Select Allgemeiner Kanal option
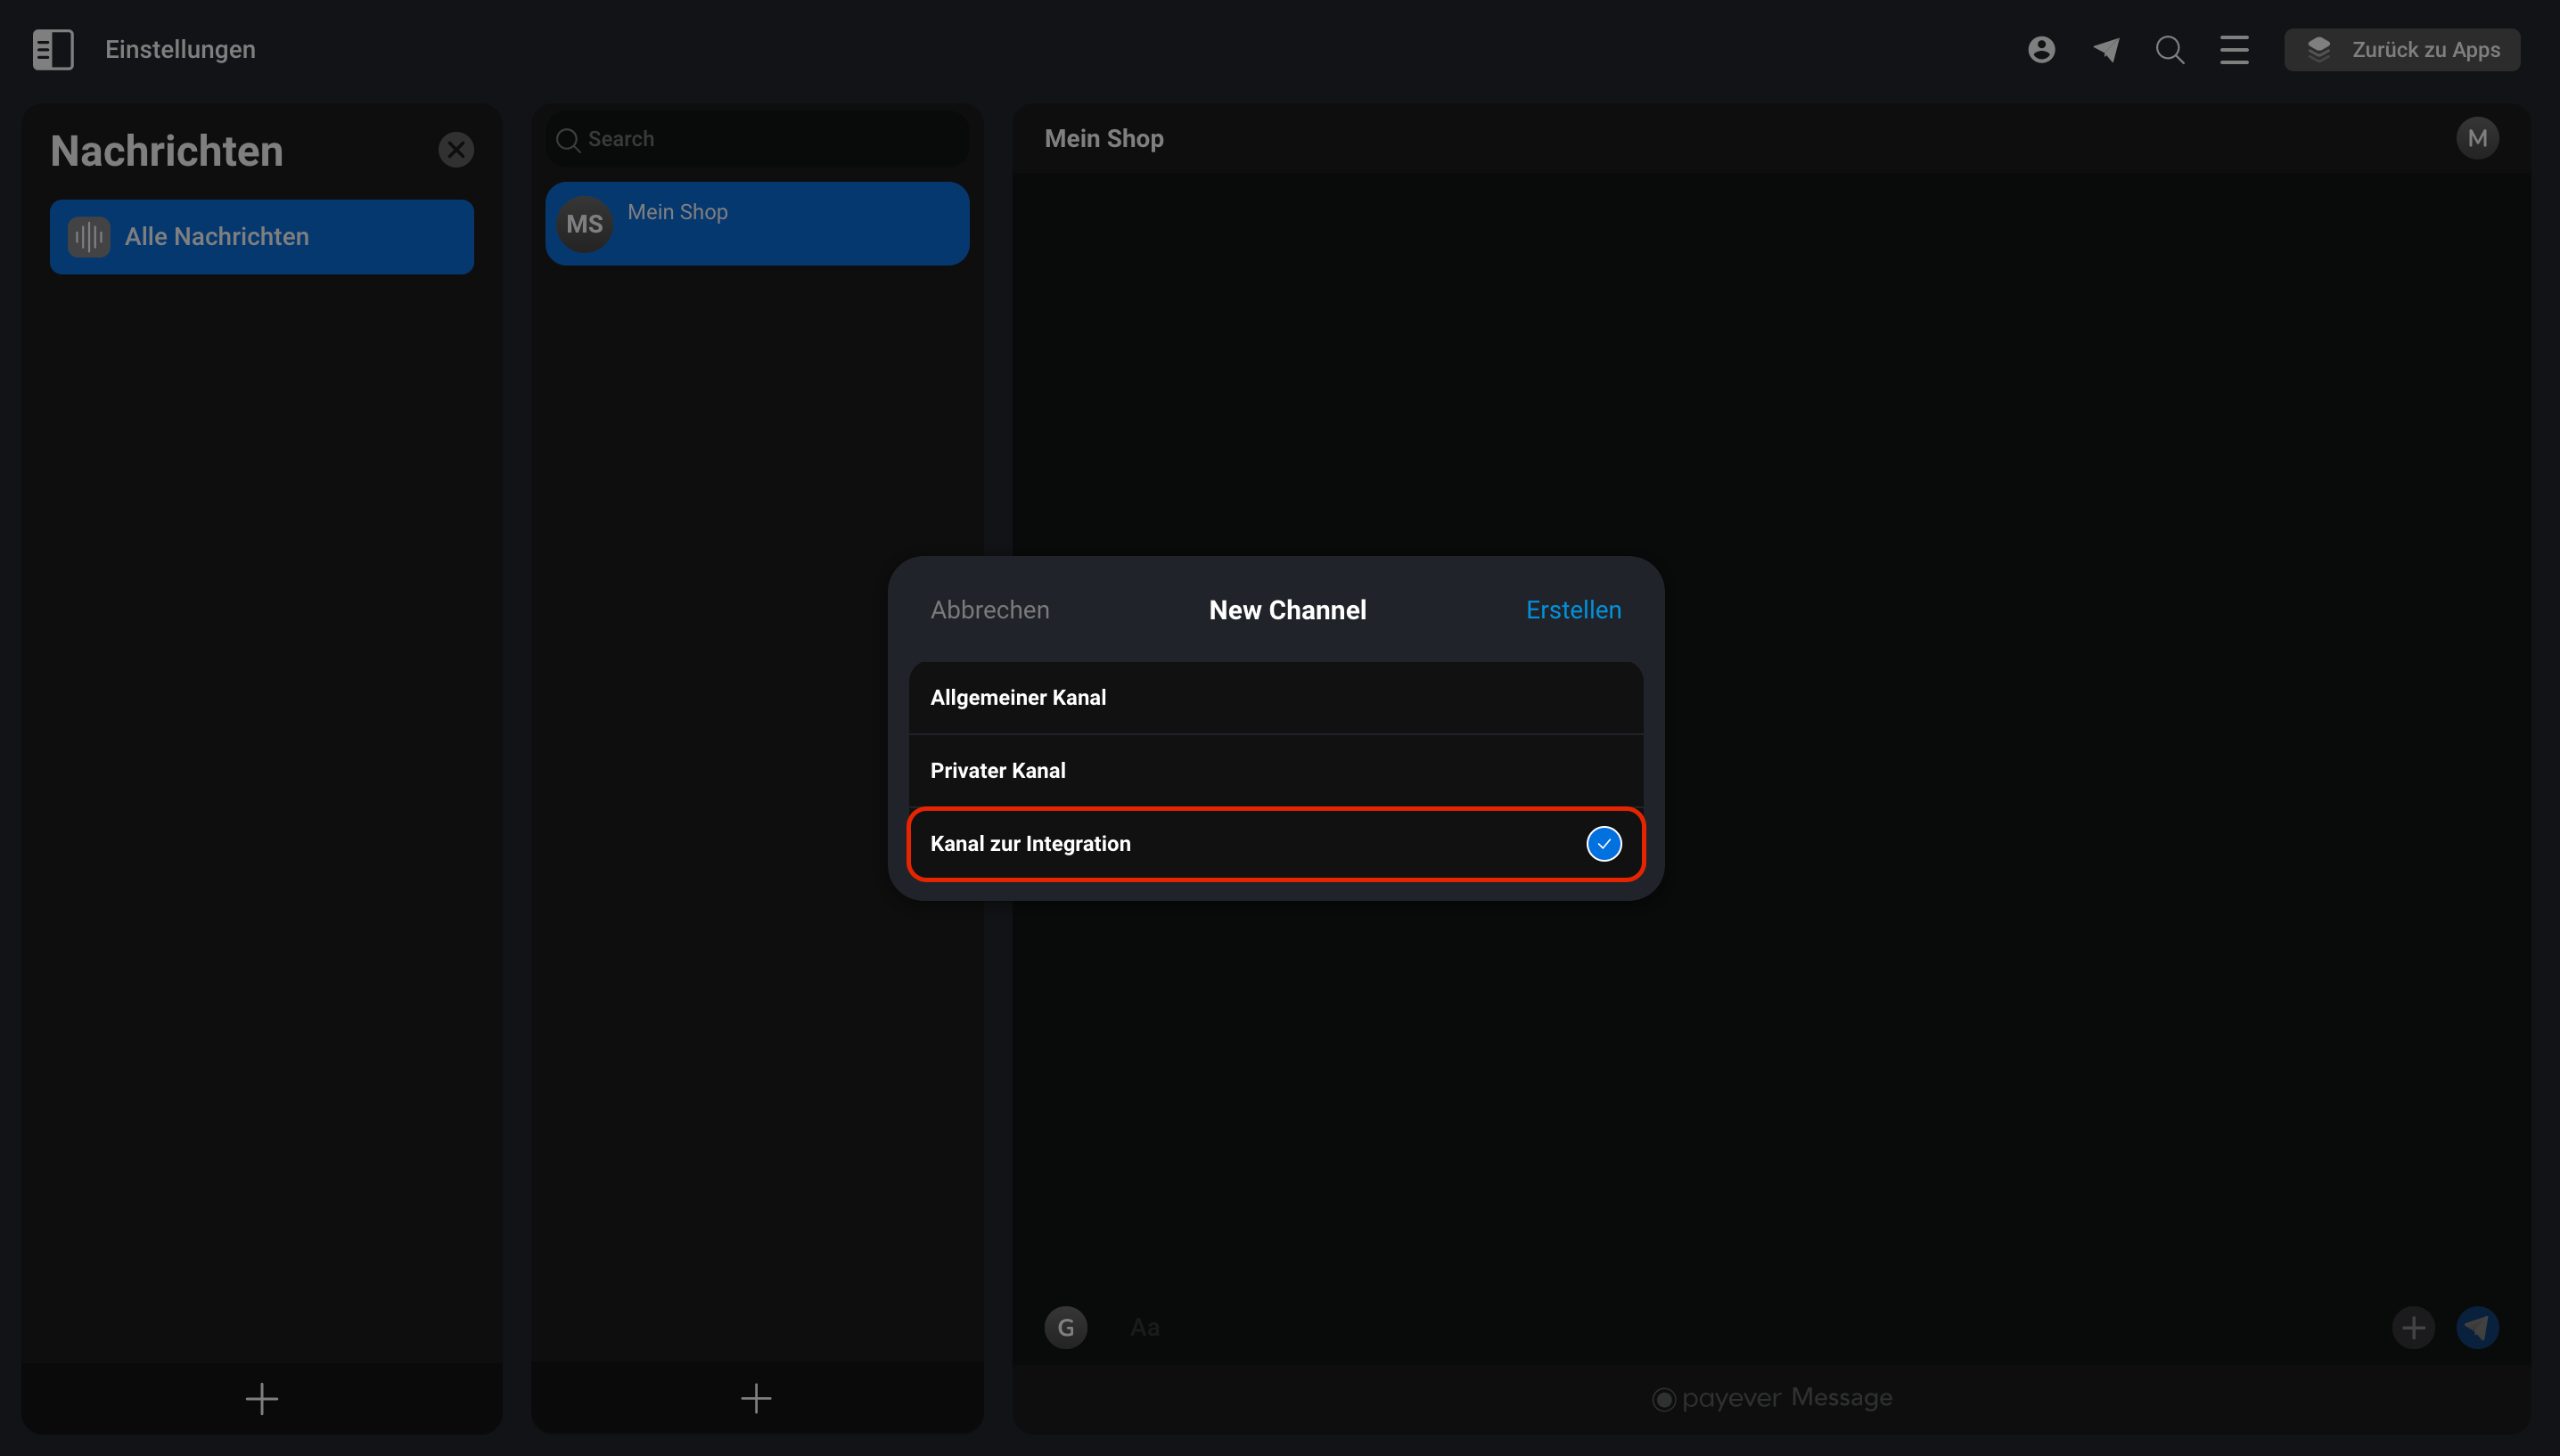The height and width of the screenshot is (1456, 2560). [1275, 697]
